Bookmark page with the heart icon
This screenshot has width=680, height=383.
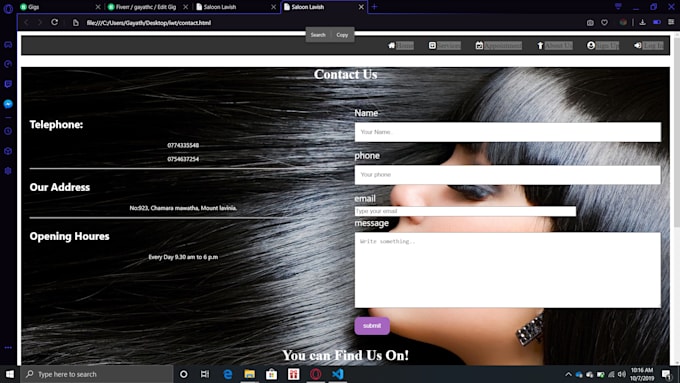click(605, 23)
